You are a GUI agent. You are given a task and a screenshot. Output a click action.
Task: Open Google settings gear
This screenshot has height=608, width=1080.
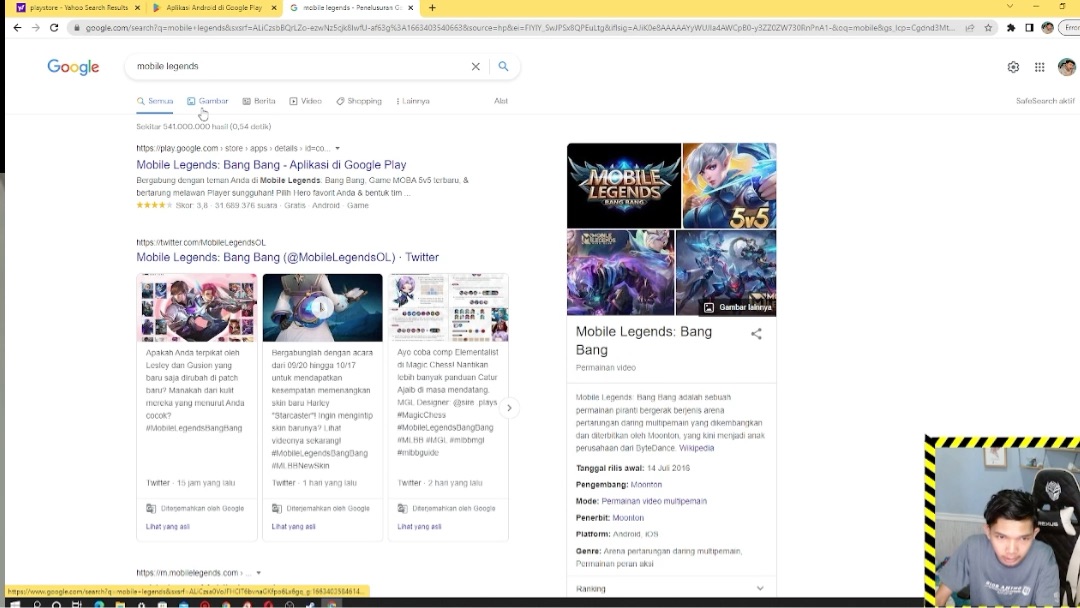point(1013,67)
